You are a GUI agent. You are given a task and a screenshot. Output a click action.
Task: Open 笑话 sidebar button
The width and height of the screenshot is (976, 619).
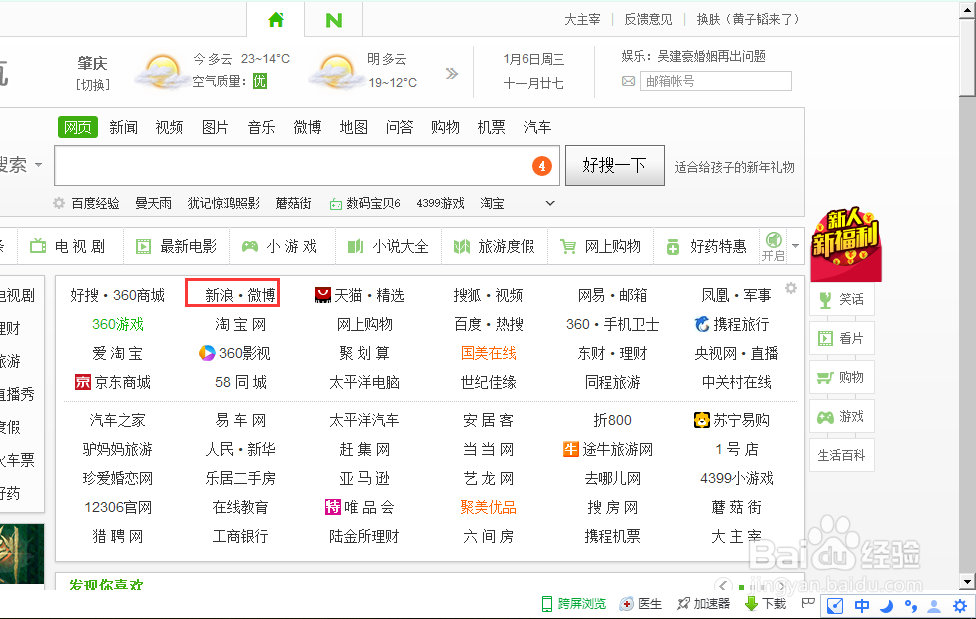click(x=842, y=300)
